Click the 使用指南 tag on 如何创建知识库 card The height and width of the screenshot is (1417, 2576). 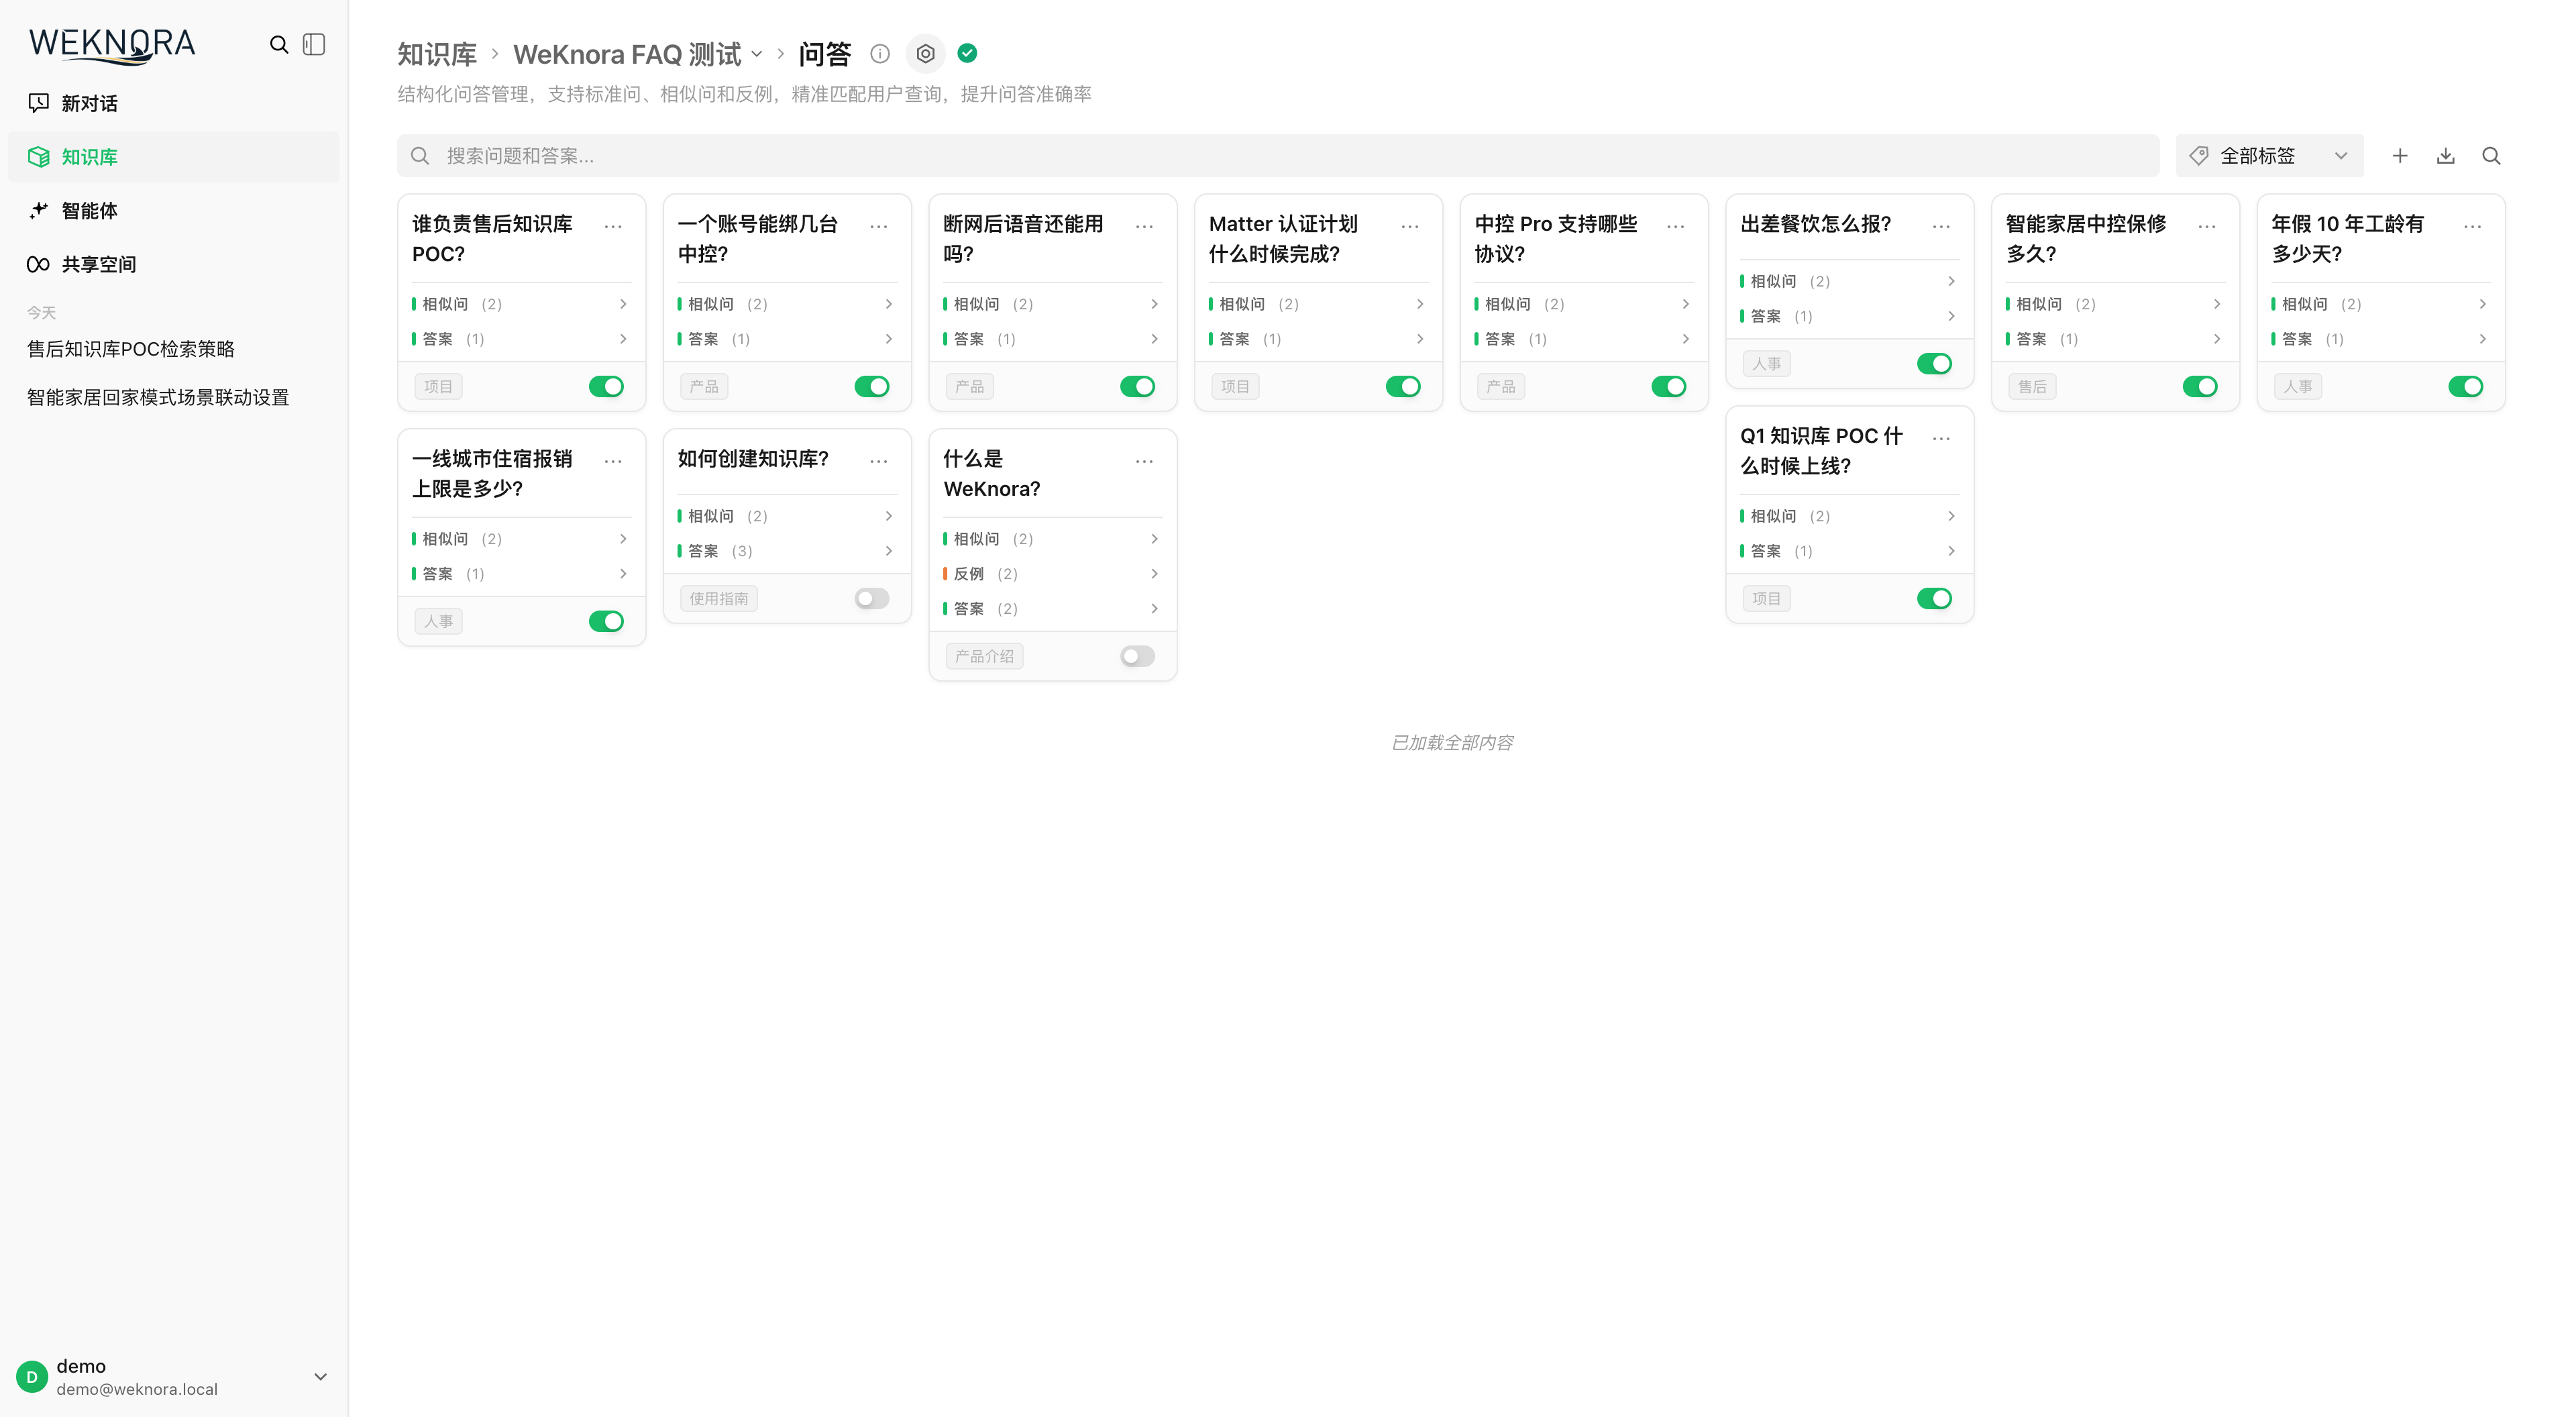719,599
